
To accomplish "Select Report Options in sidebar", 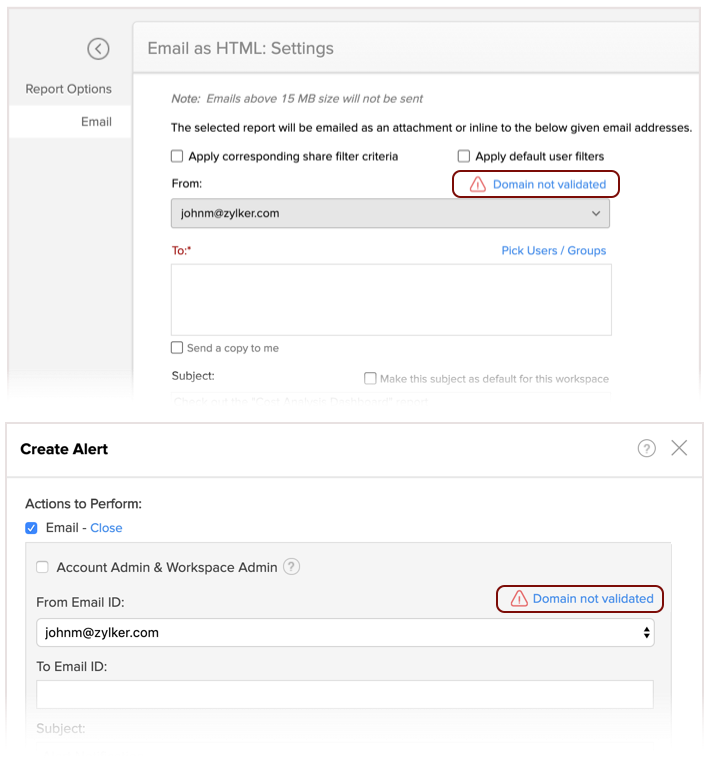I will (x=68, y=89).
